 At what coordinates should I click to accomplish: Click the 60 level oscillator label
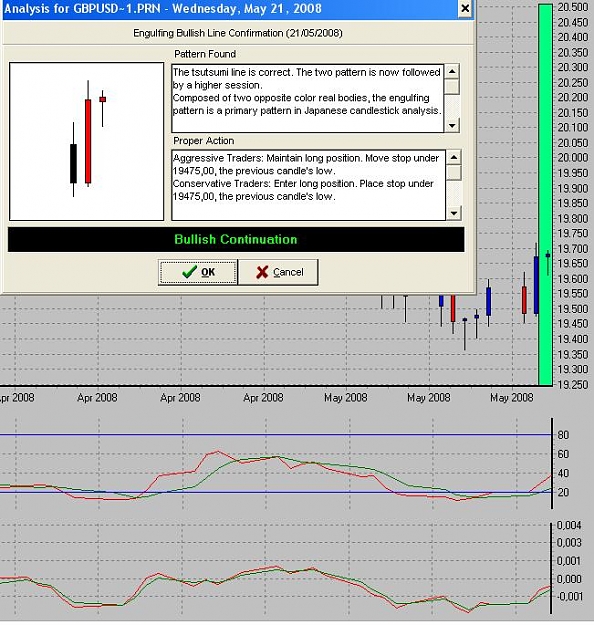click(563, 454)
